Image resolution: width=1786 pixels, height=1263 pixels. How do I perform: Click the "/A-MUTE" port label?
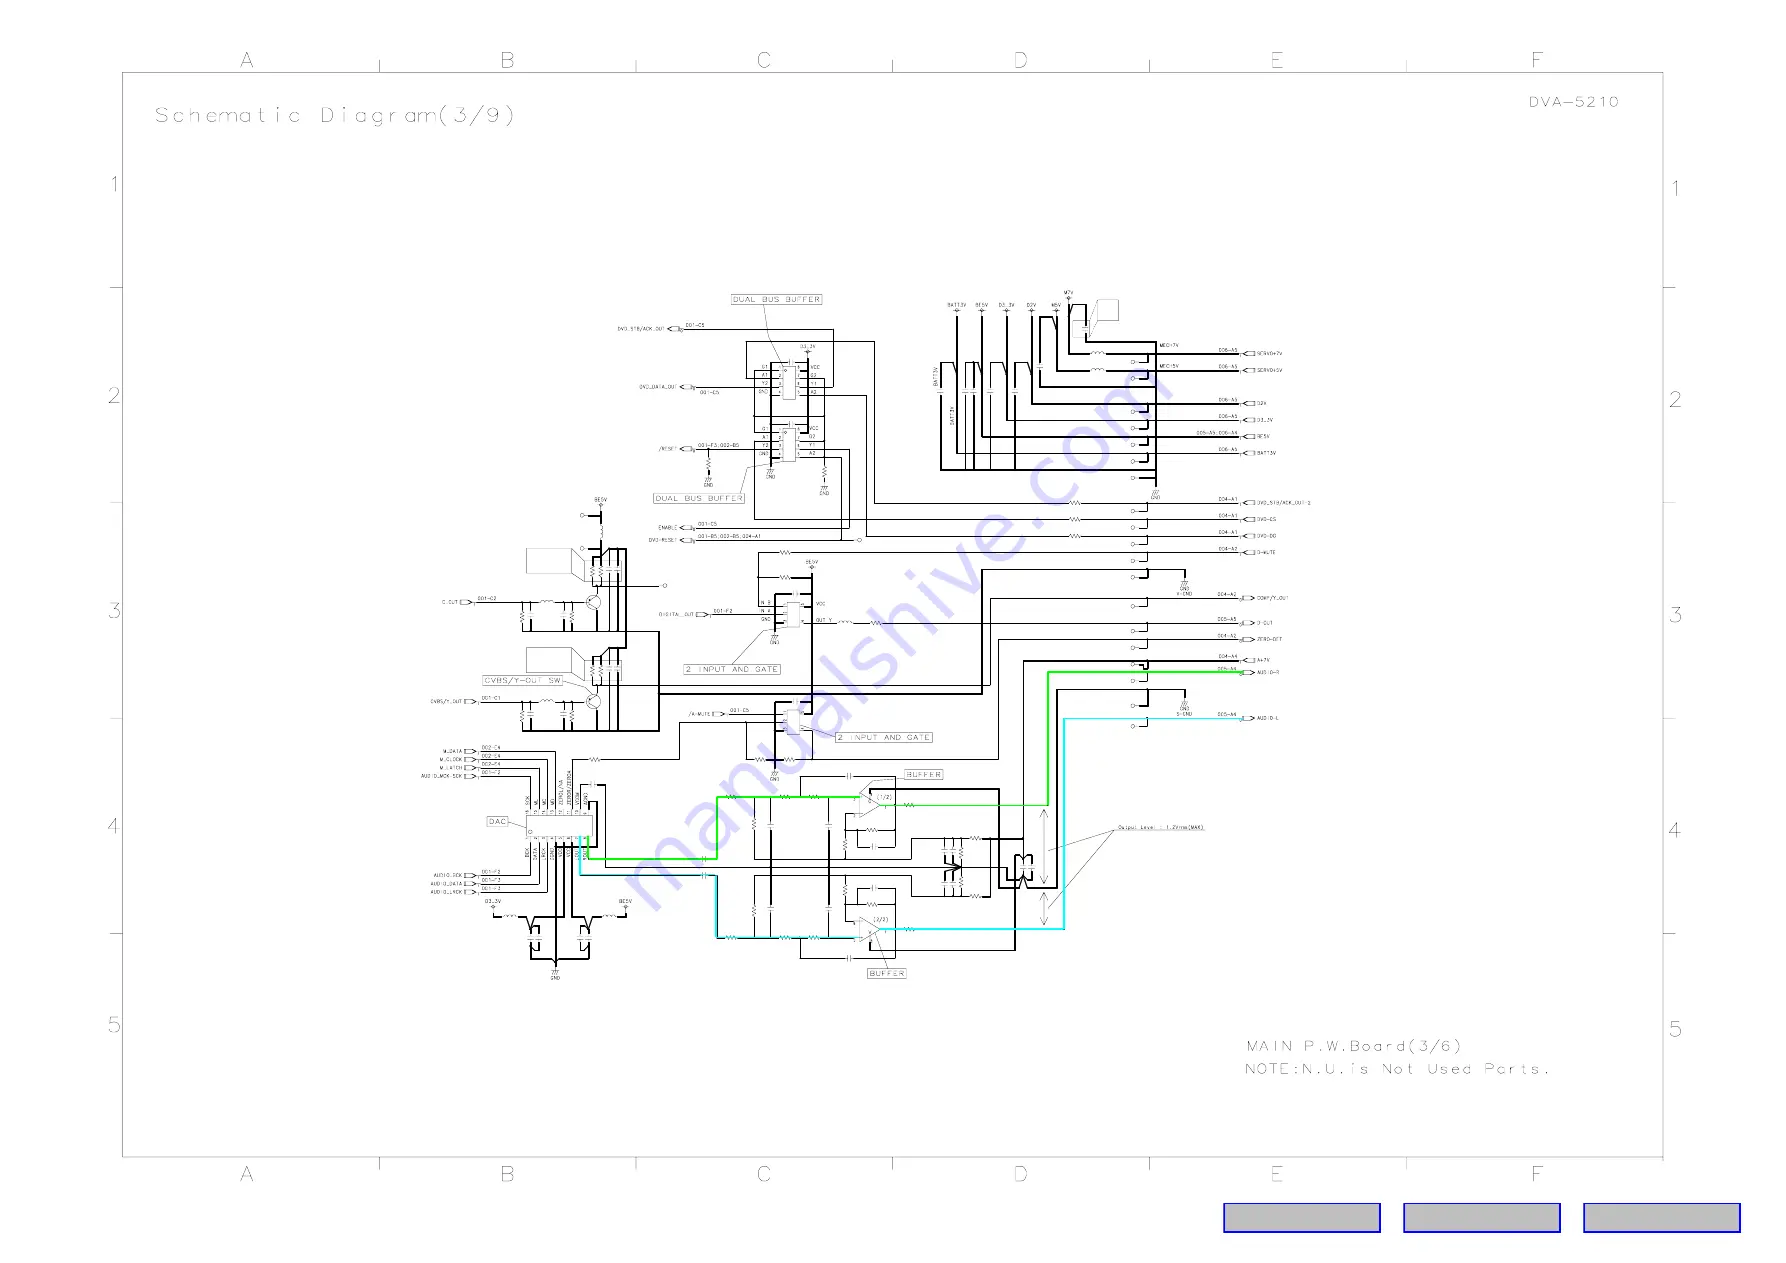pos(699,714)
